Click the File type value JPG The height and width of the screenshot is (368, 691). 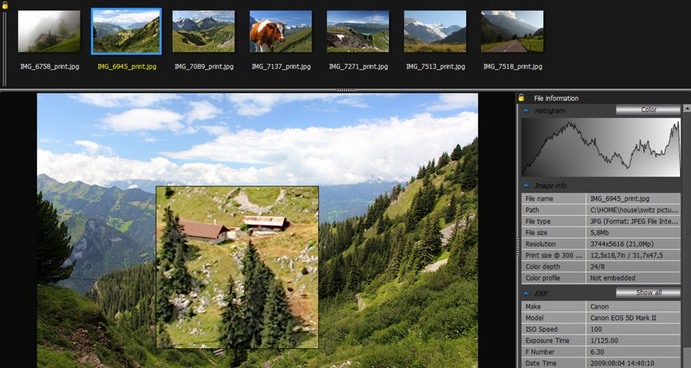[x=633, y=222]
